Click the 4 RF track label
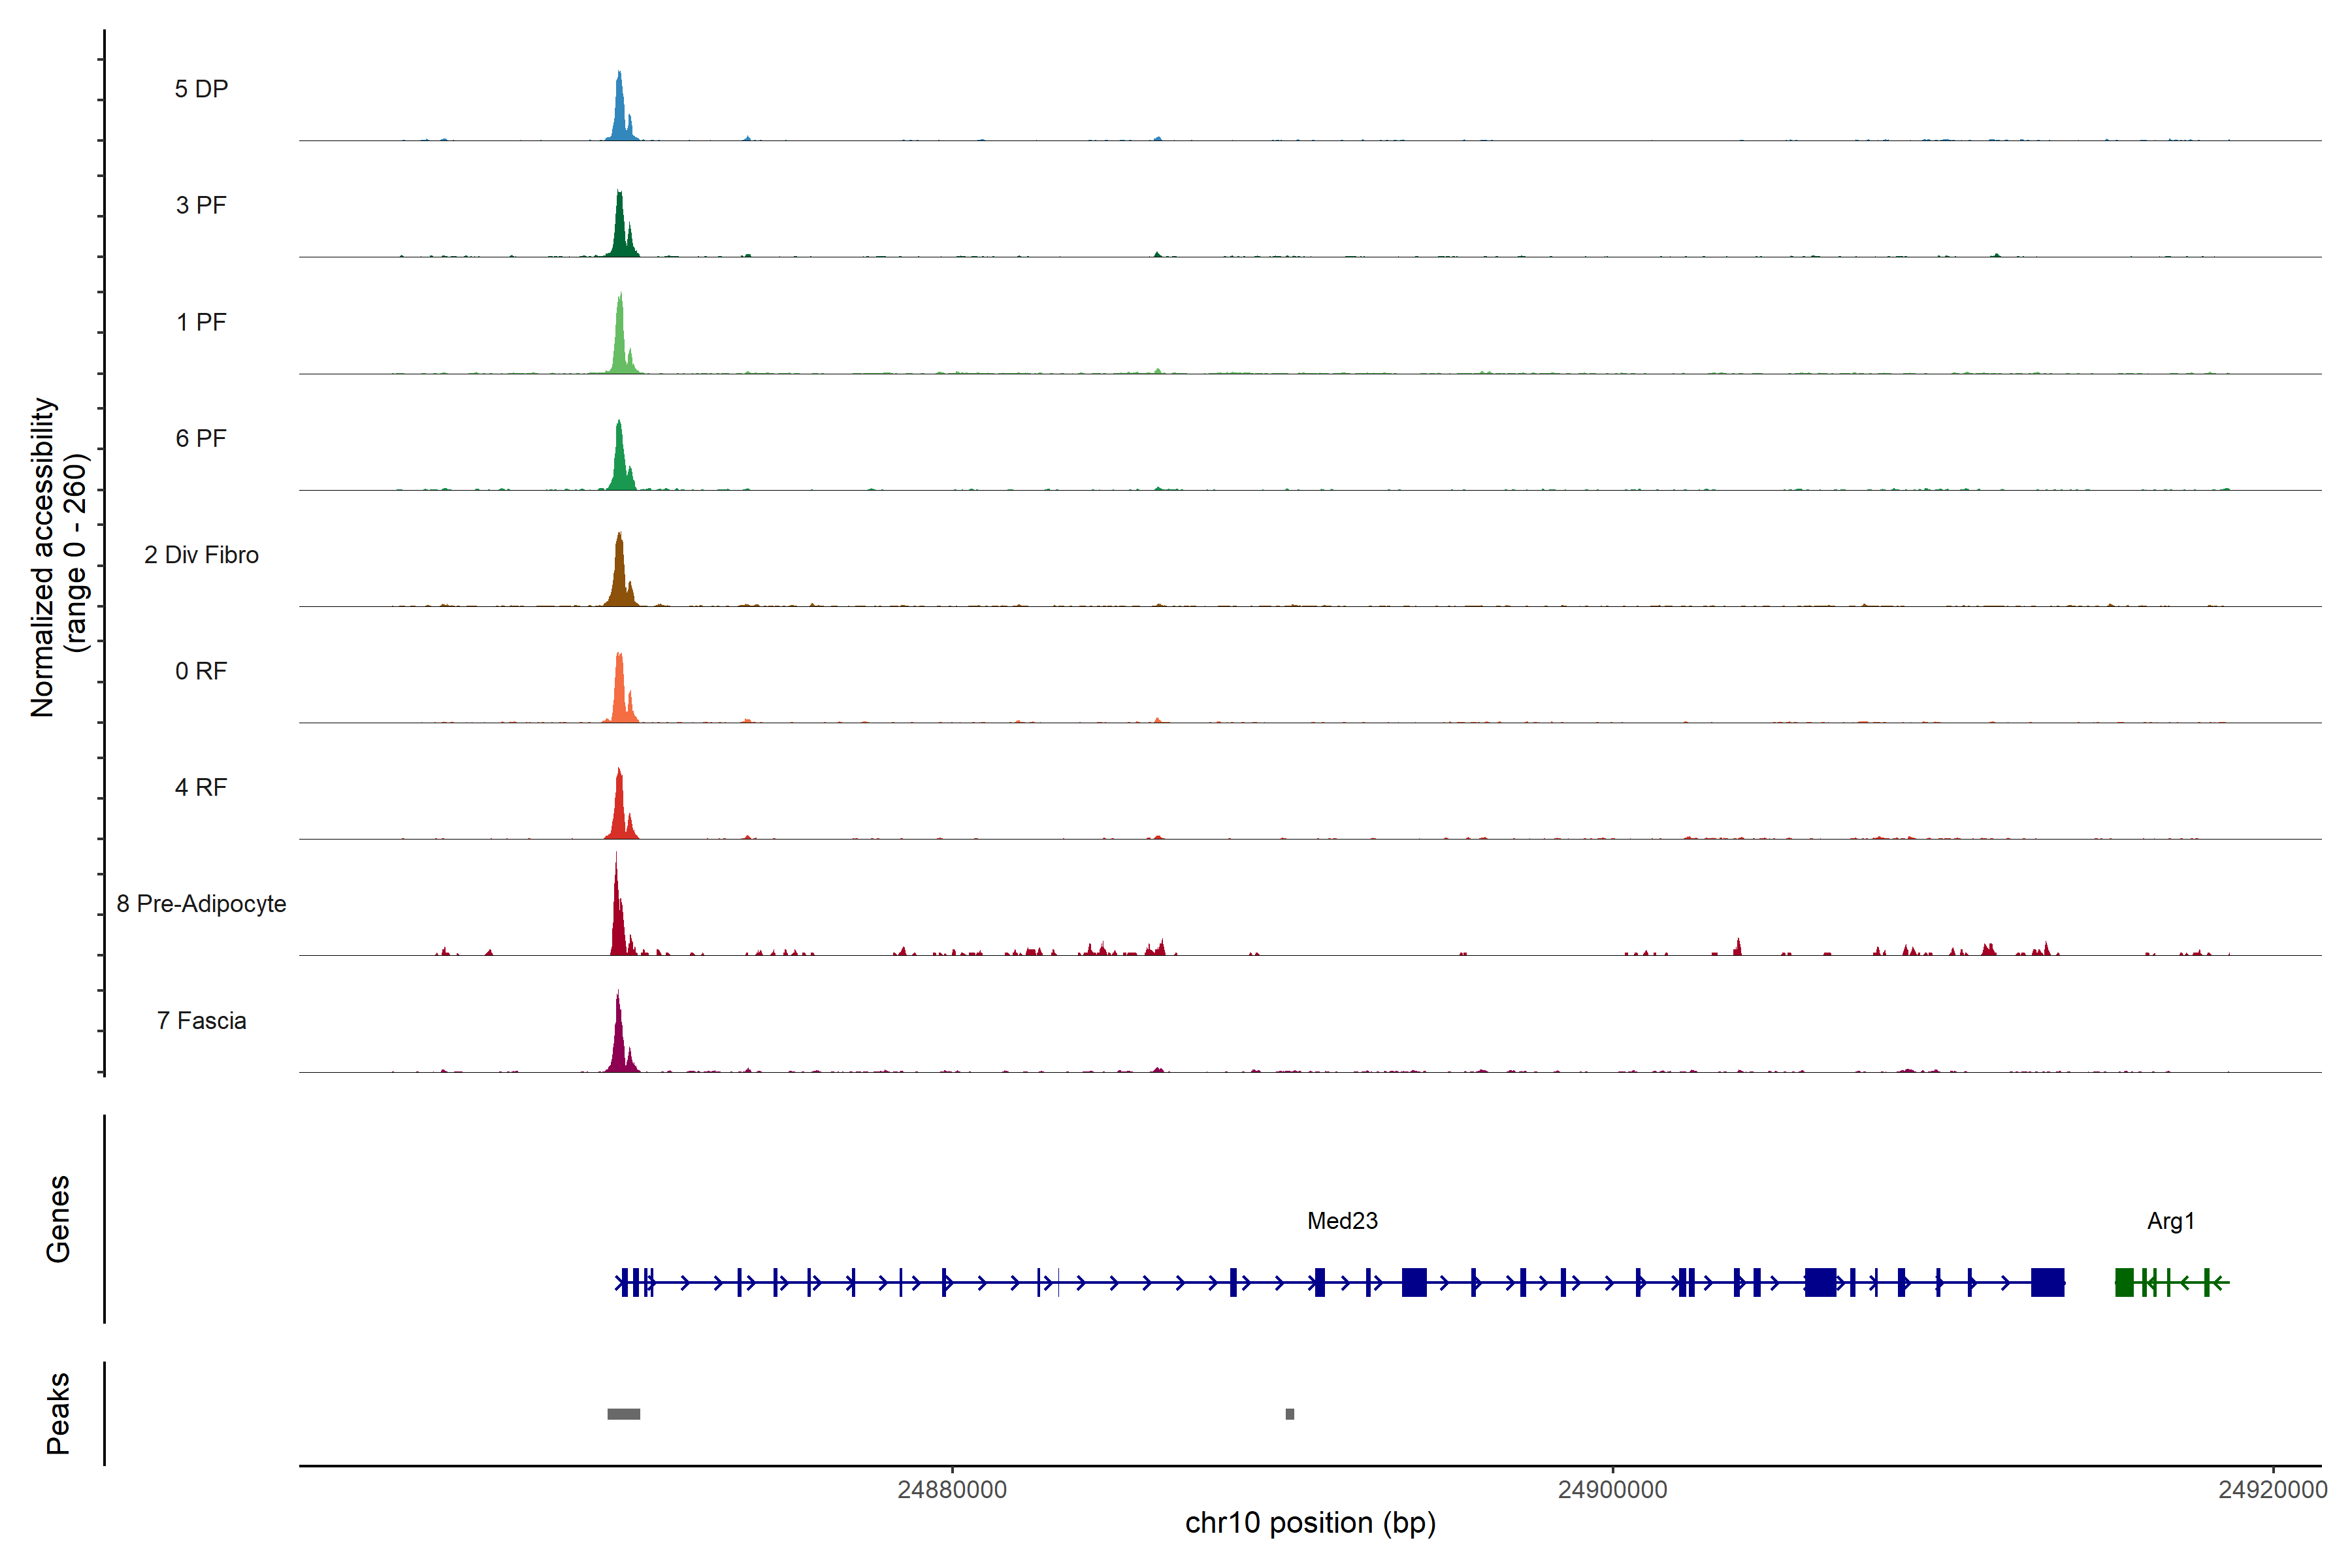Viewport: 2352px width, 1568px height. [201, 787]
